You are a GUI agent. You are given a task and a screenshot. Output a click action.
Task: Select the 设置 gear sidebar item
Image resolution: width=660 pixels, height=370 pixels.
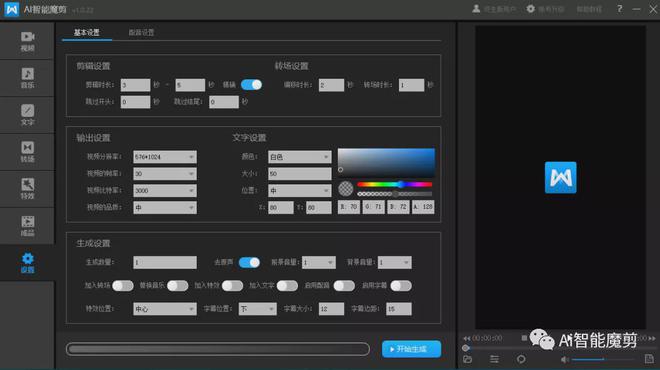pos(27,263)
